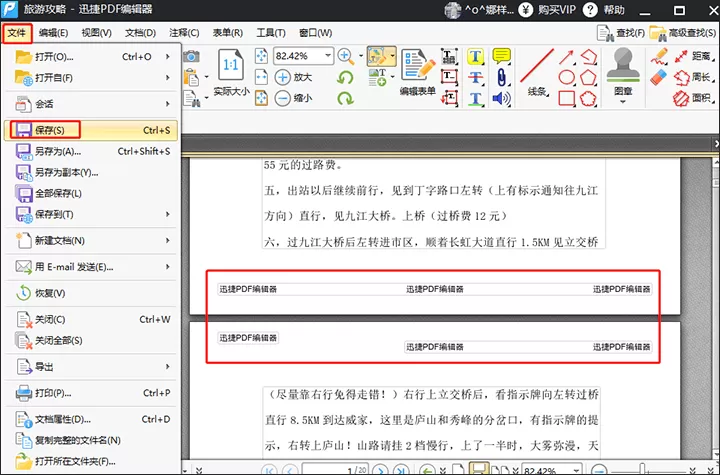This screenshot has height=475, width=720.
Task: Choose Revert (V) menu entry
Action: tap(90, 293)
